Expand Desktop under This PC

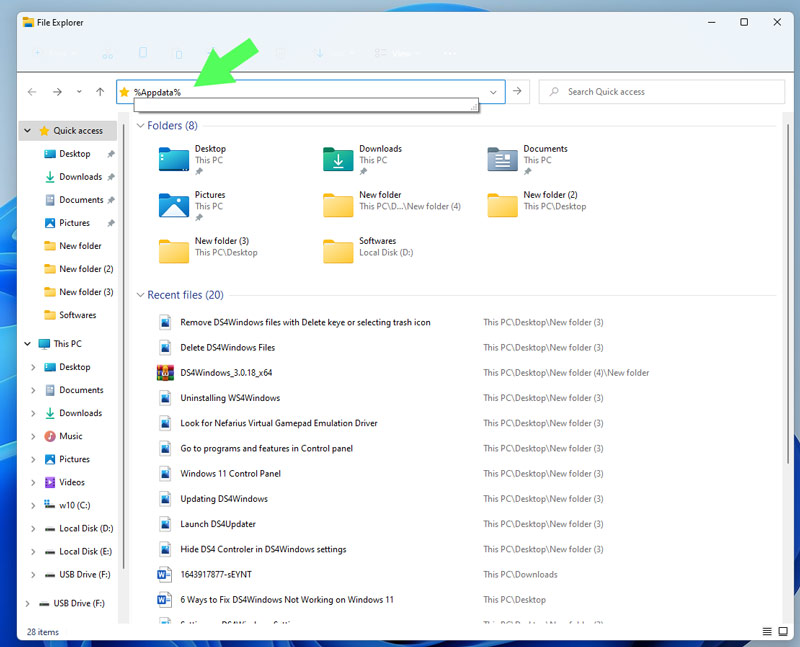(33, 367)
